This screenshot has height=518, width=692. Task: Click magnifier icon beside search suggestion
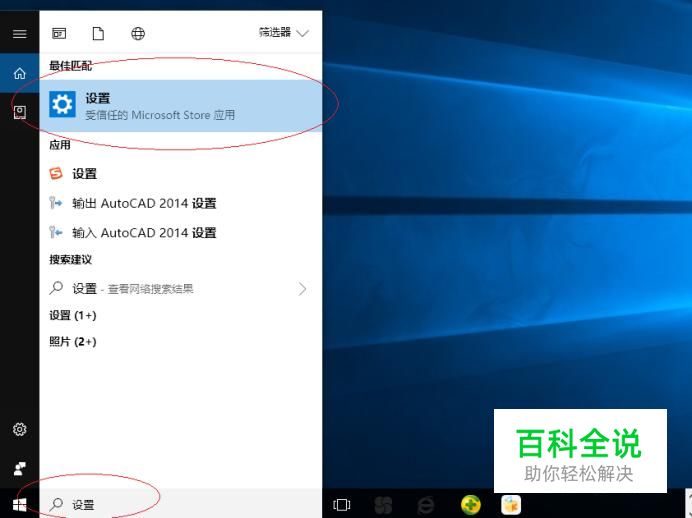tap(56, 288)
